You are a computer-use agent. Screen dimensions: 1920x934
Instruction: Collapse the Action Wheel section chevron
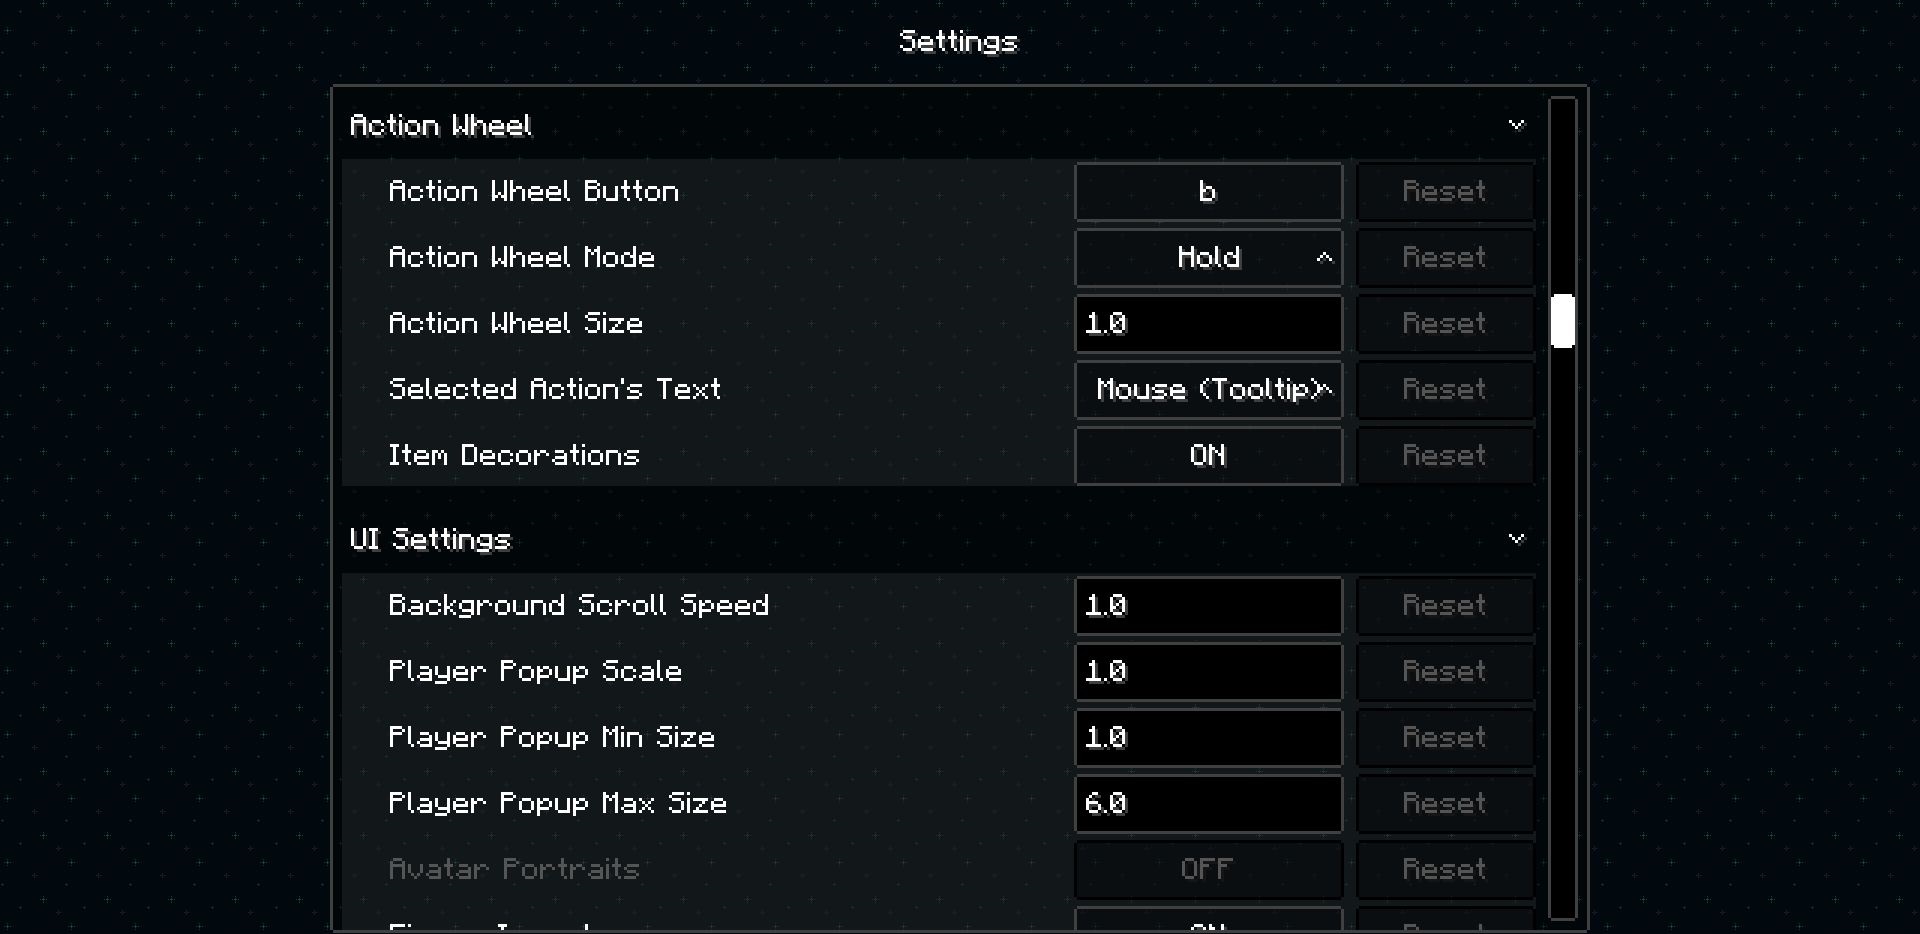(1516, 125)
